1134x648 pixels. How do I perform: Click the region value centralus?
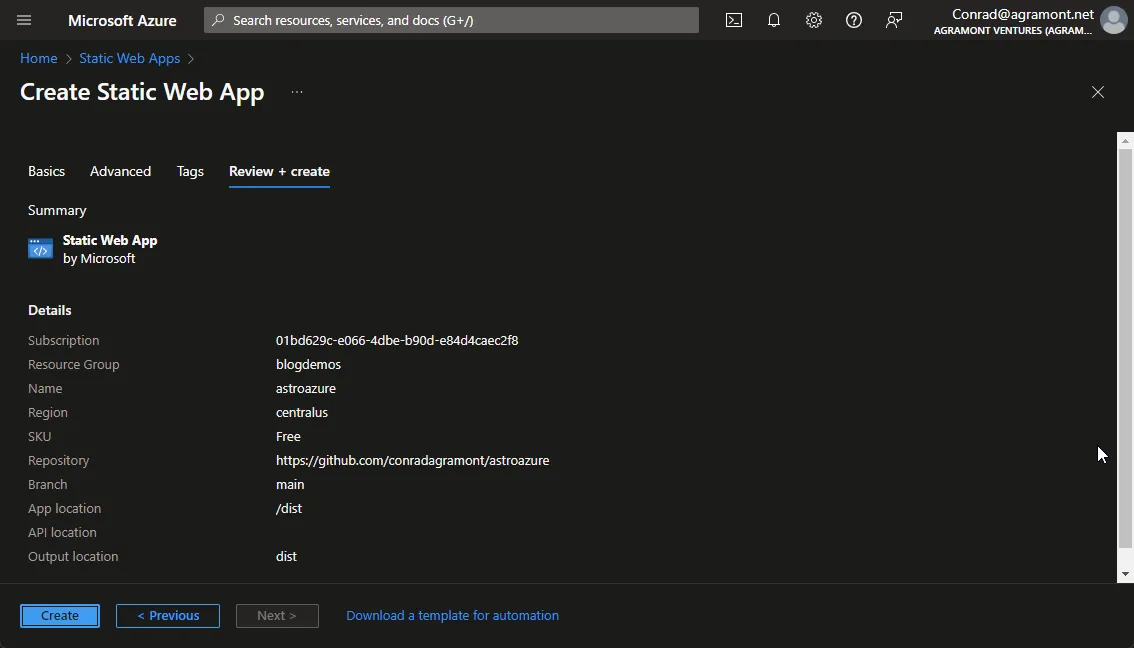[x=302, y=412]
